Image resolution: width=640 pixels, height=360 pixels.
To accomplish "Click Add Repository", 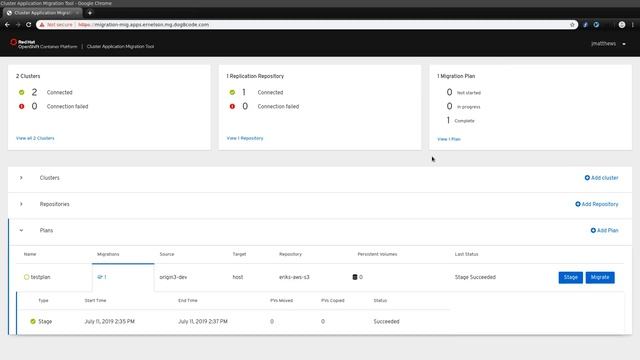I will pyautogui.click(x=597, y=204).
